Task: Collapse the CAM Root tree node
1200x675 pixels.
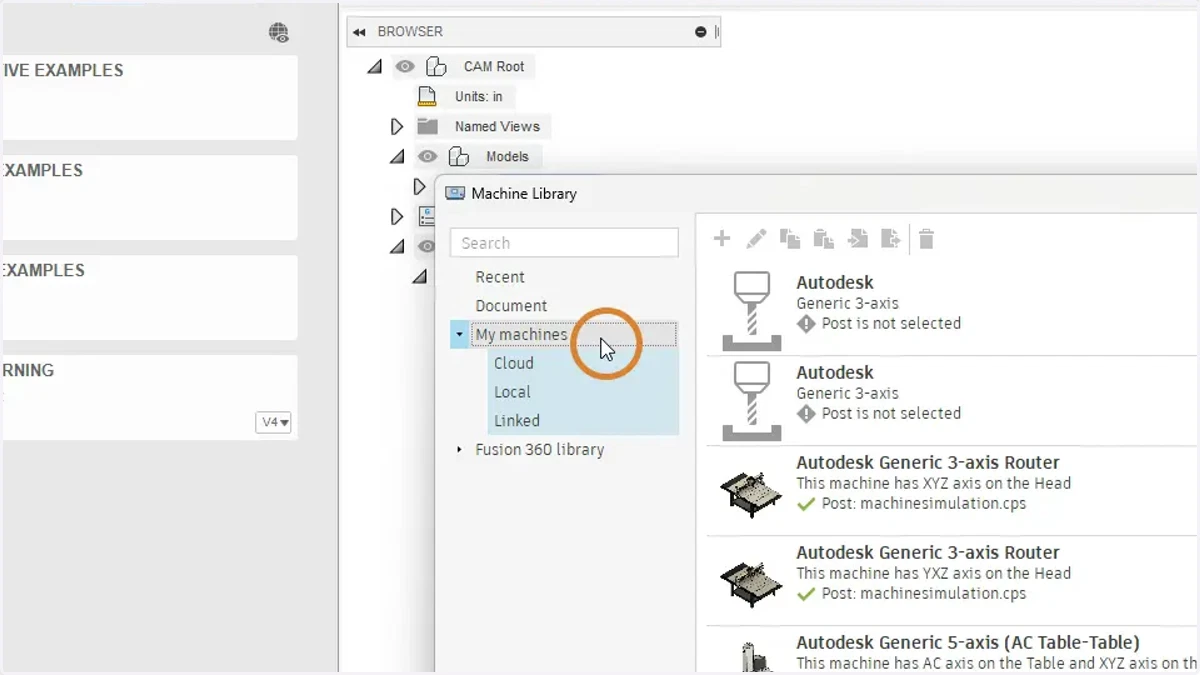Action: (x=374, y=67)
